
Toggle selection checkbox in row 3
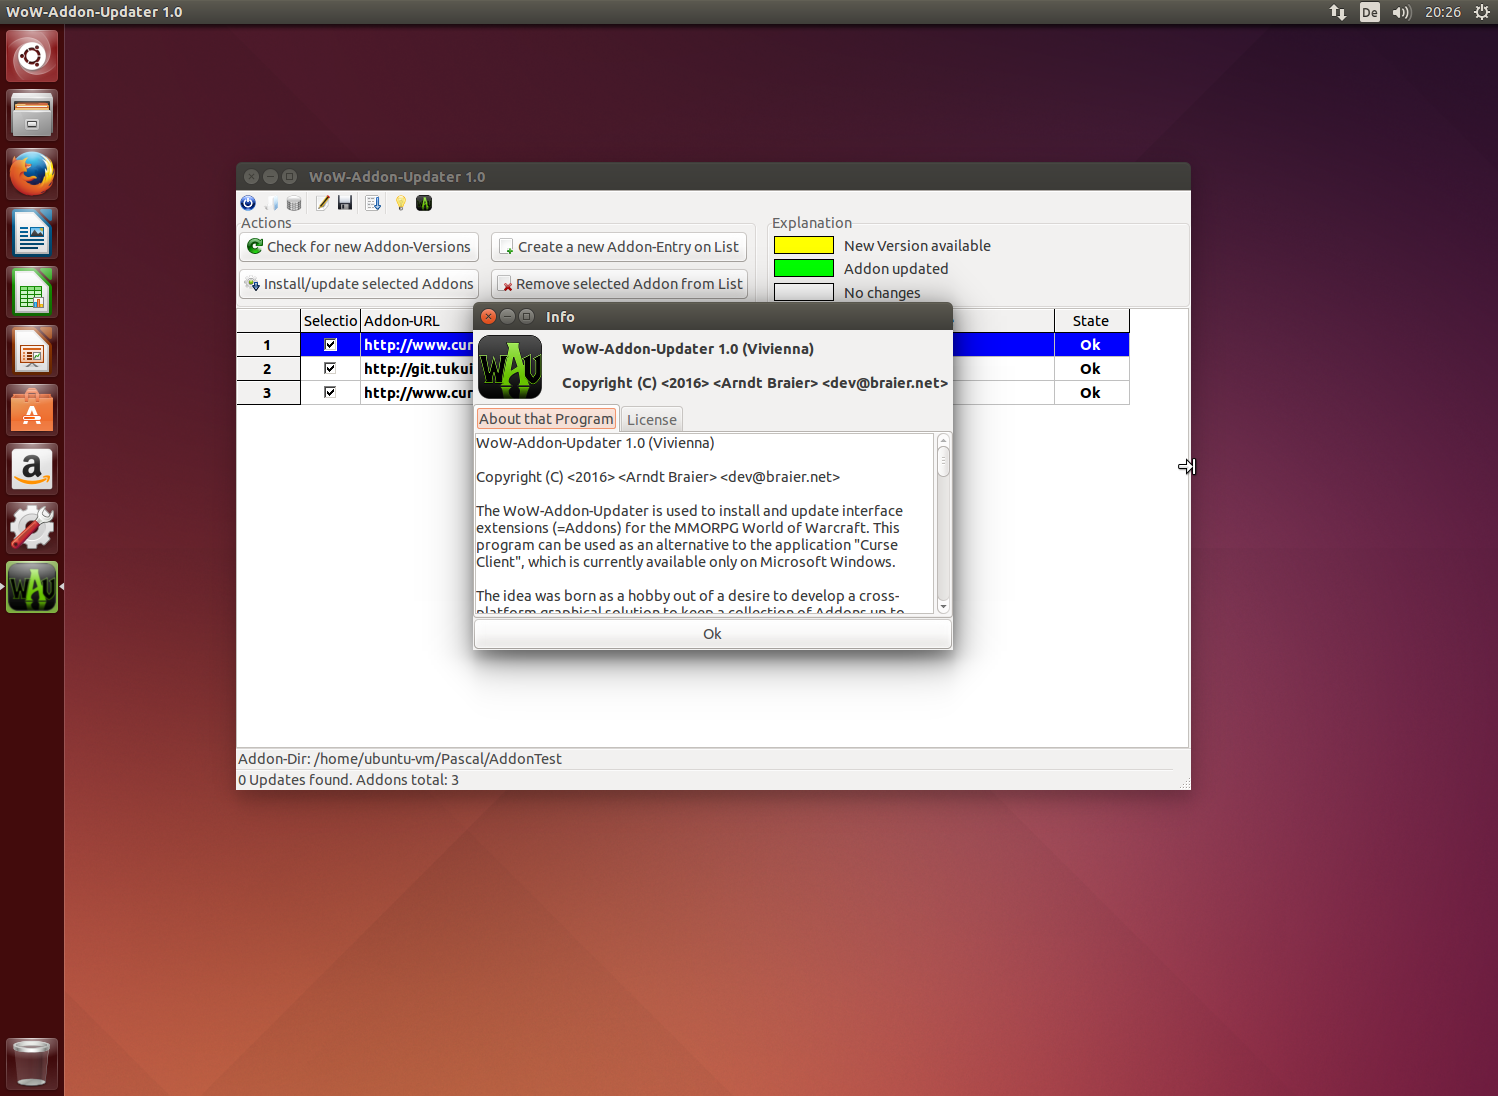click(x=330, y=393)
